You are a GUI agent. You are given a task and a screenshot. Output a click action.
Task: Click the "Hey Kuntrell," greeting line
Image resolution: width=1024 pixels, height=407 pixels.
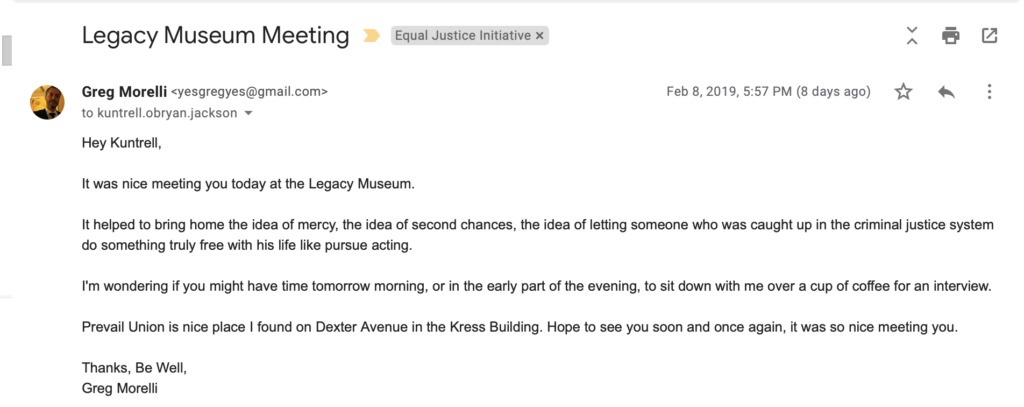point(121,142)
